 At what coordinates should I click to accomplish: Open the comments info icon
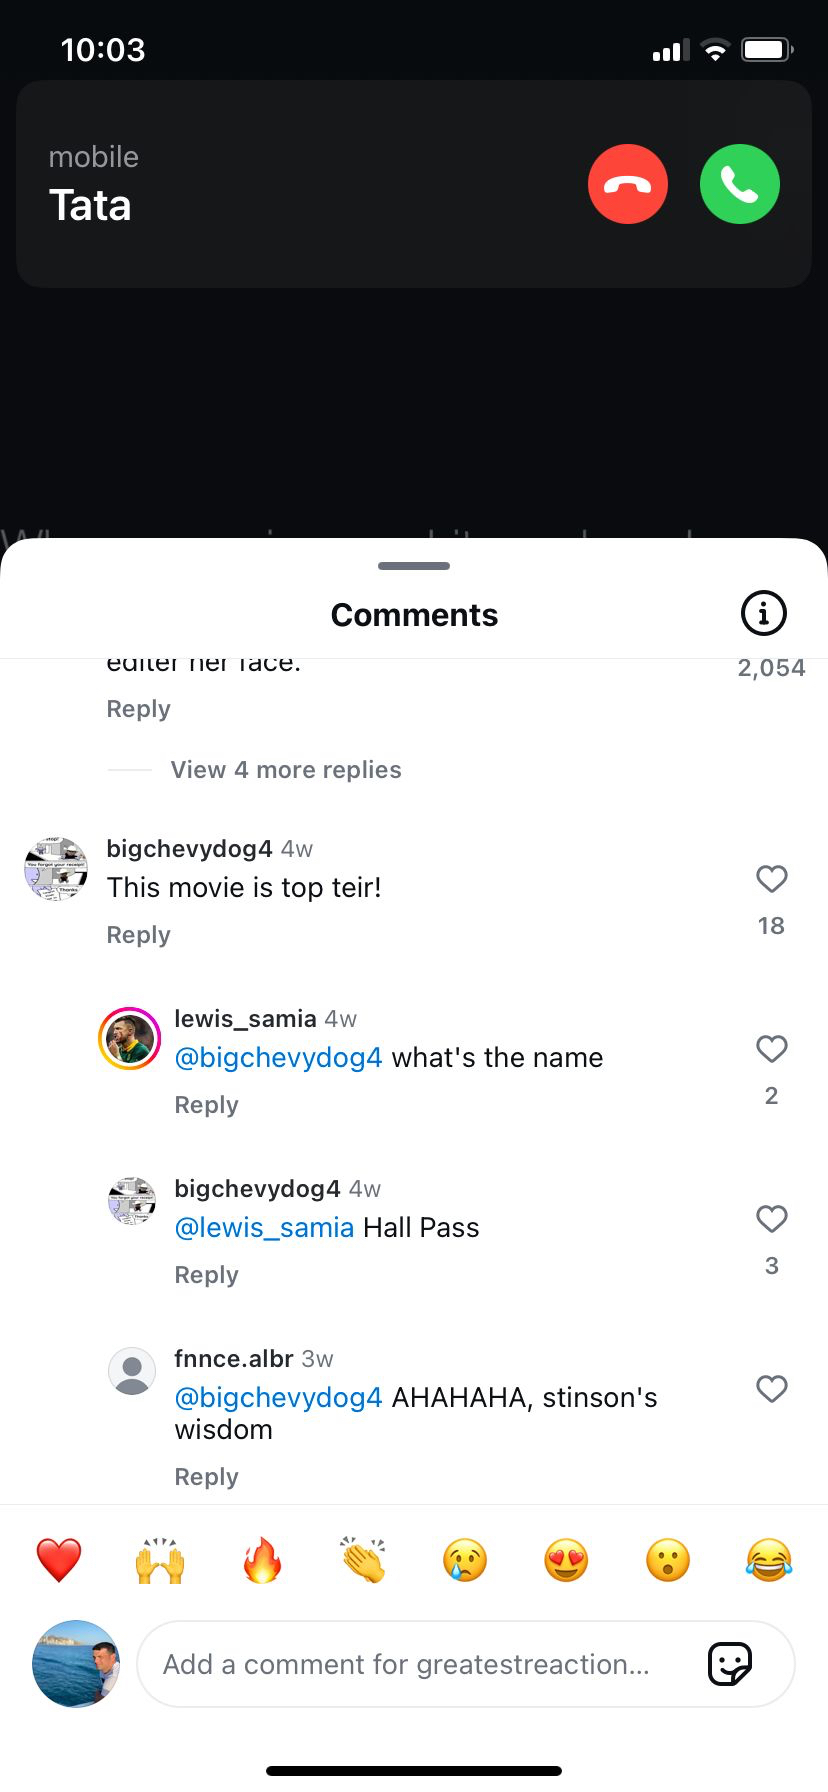(x=763, y=613)
